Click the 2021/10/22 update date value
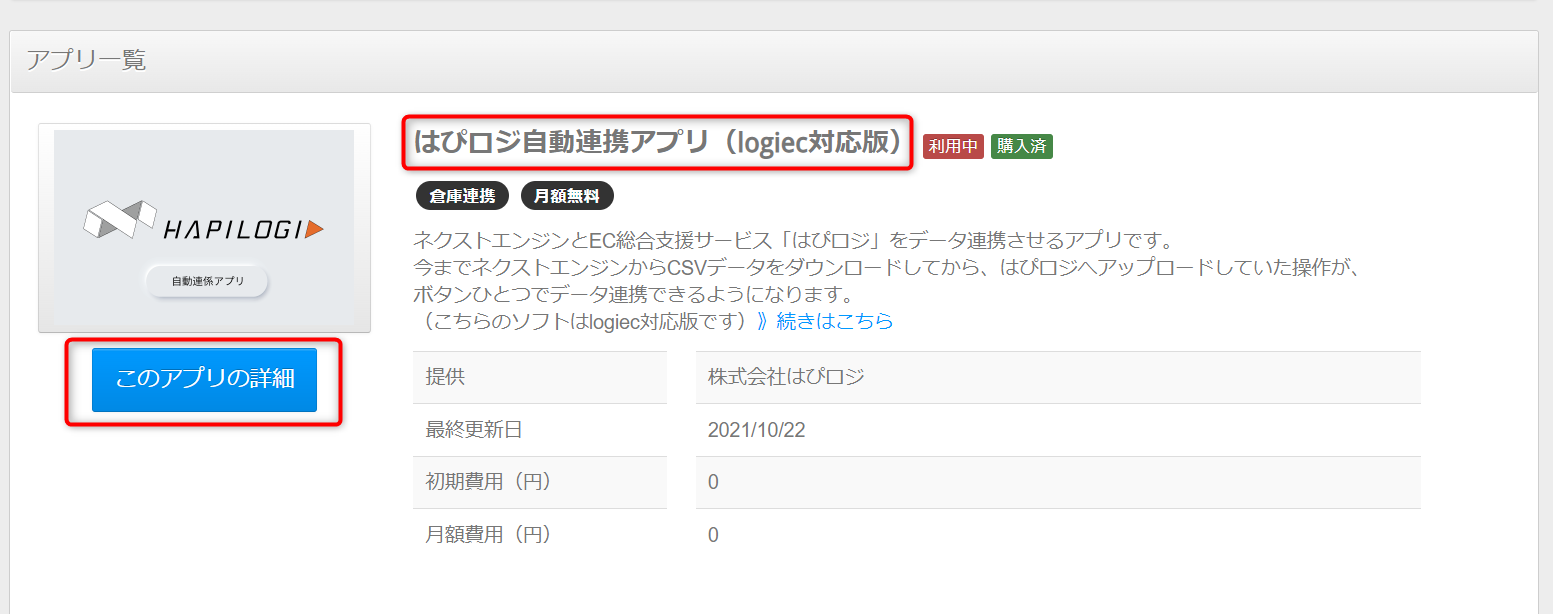1553x614 pixels. click(x=757, y=430)
